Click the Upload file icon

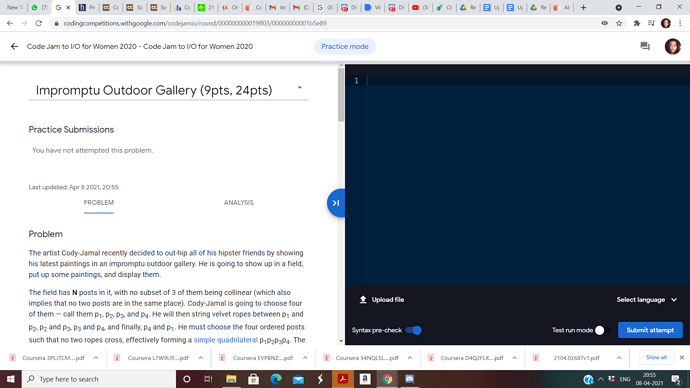coord(363,300)
